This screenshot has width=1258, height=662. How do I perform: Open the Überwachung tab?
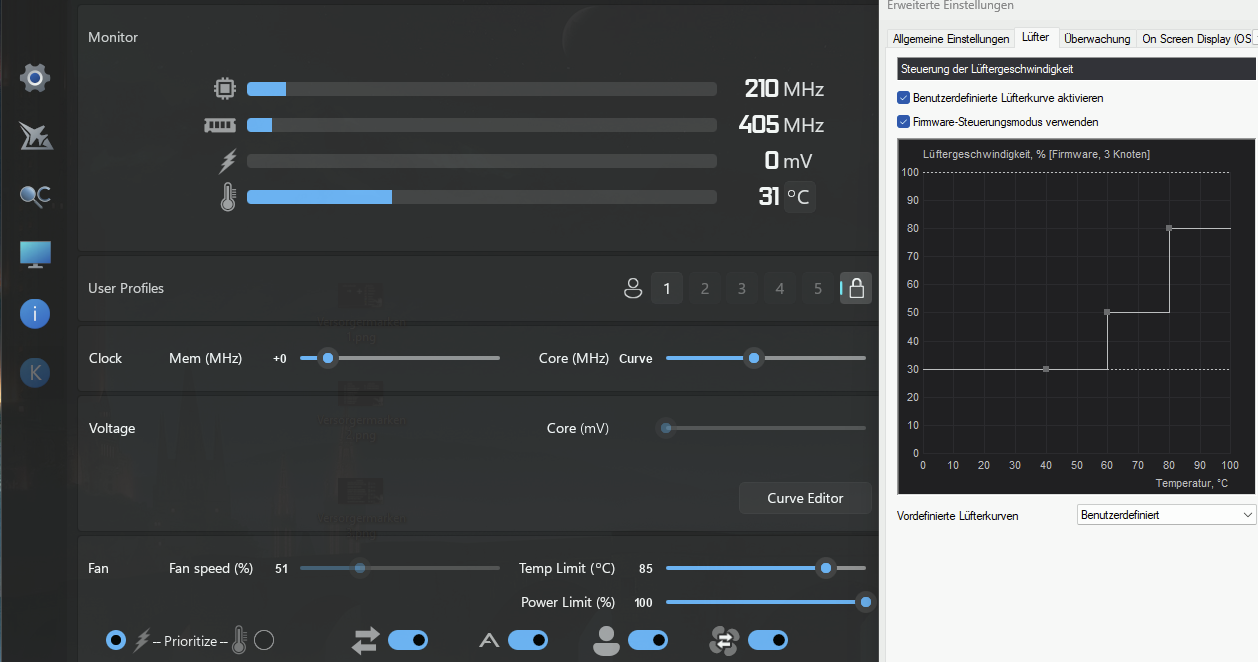click(1097, 39)
